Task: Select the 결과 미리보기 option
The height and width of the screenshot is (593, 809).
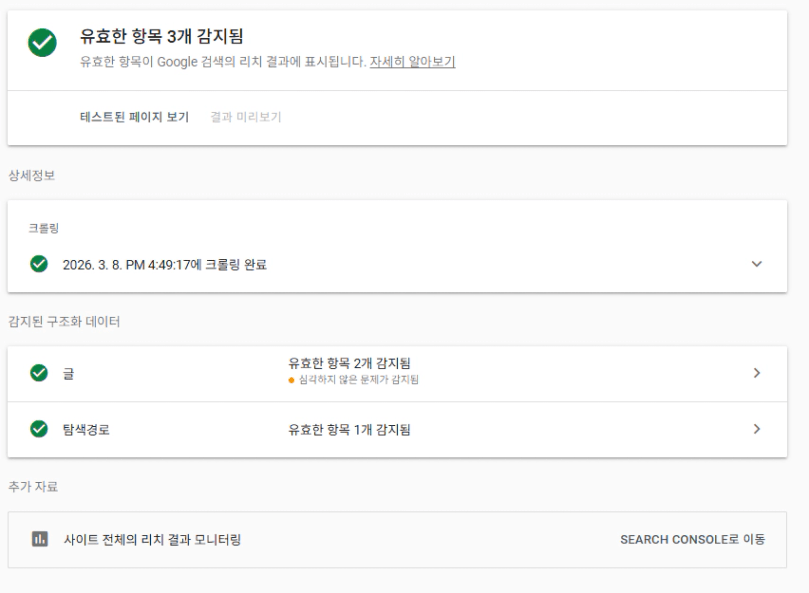Action: click(x=246, y=117)
